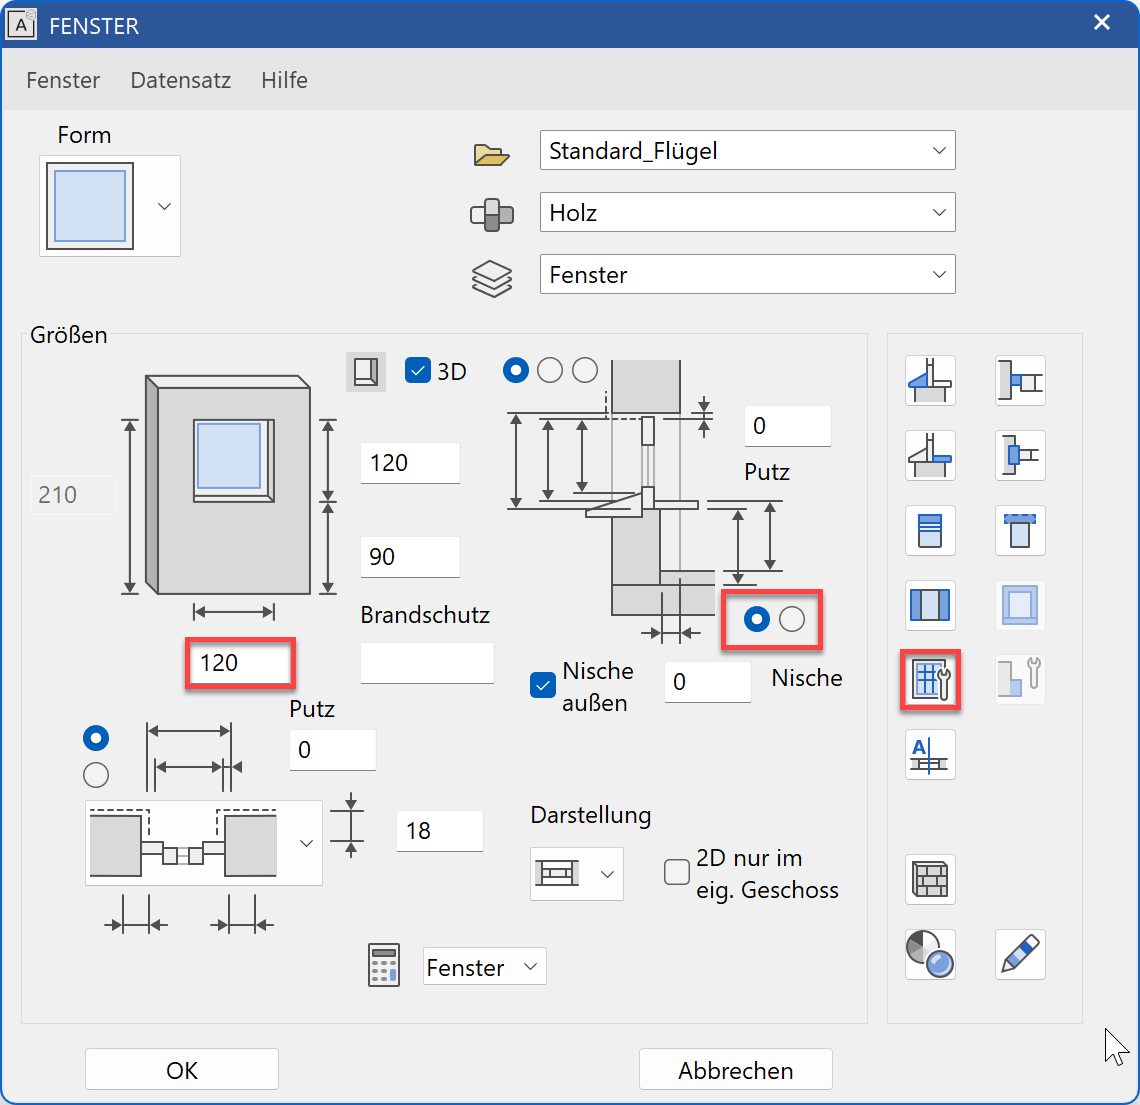Click the pencil edit icon at bottom right
1140x1105 pixels.
(1020, 954)
